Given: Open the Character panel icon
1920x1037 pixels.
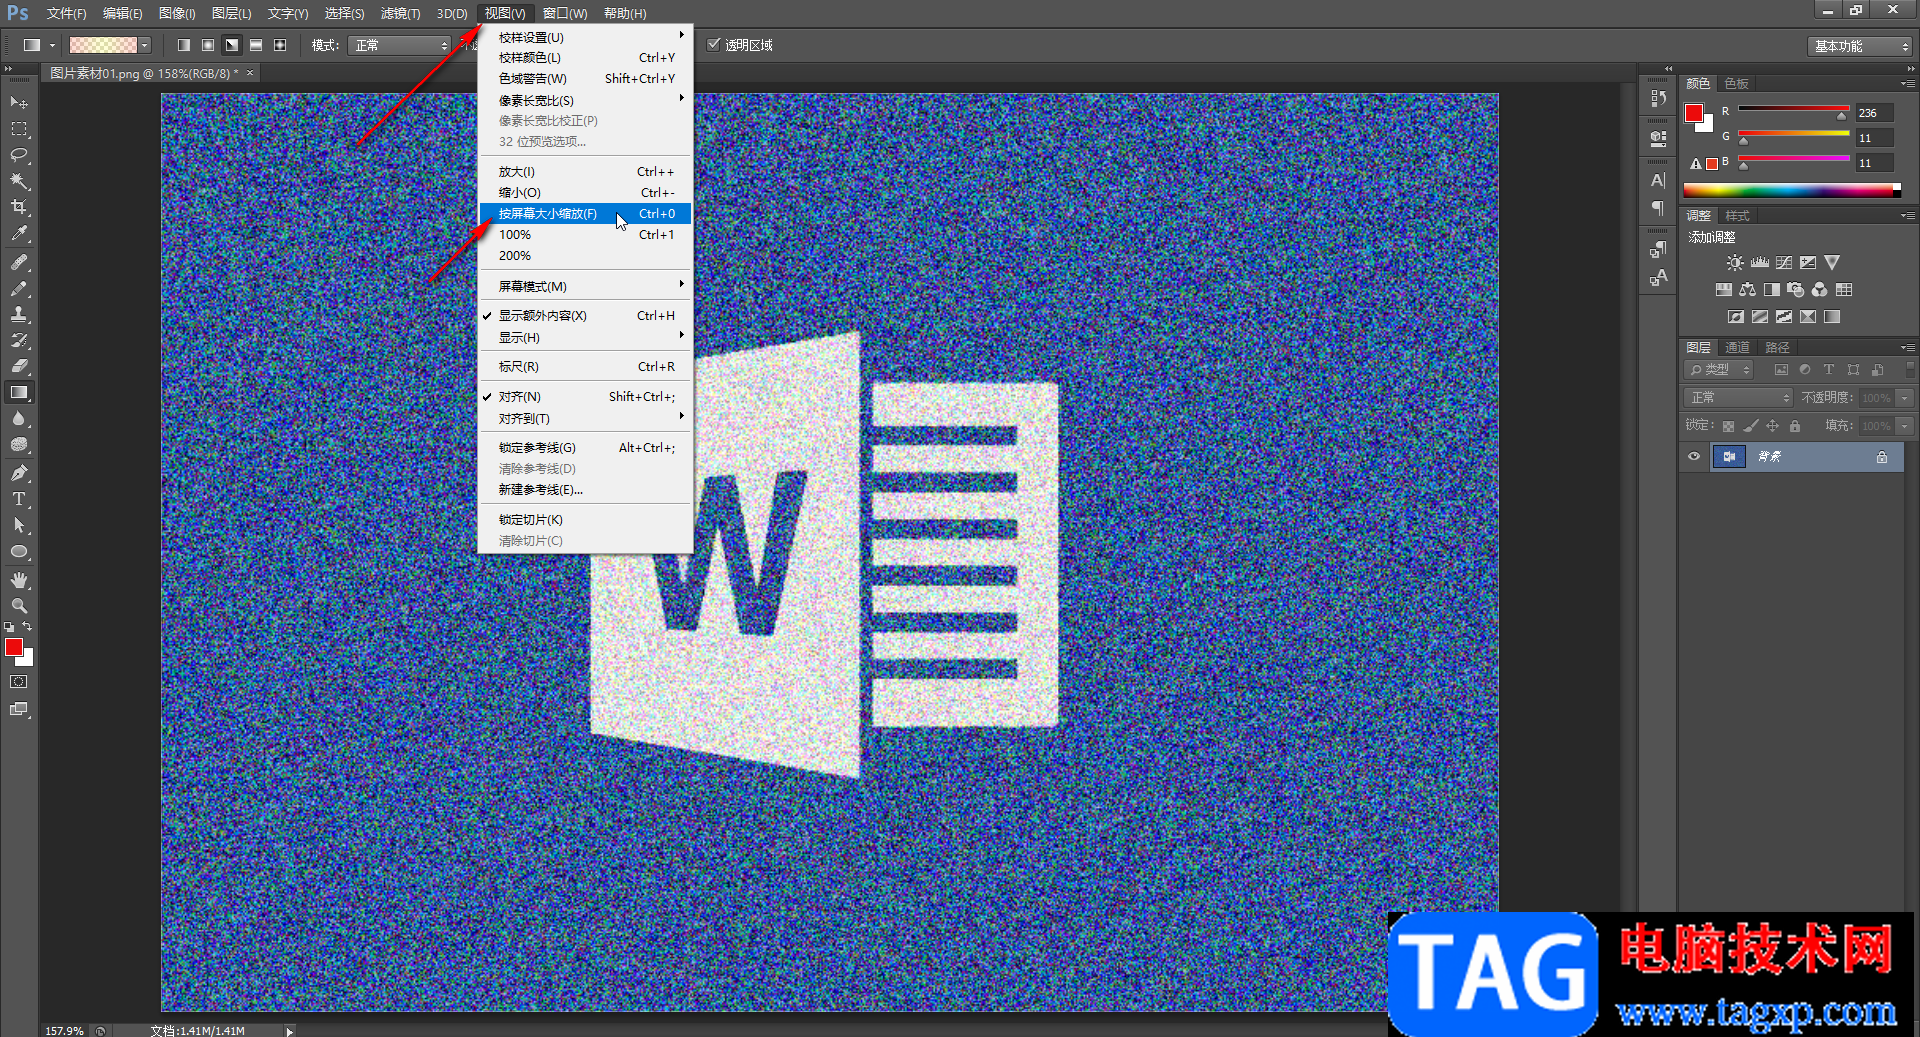Looking at the screenshot, I should pos(1658,180).
